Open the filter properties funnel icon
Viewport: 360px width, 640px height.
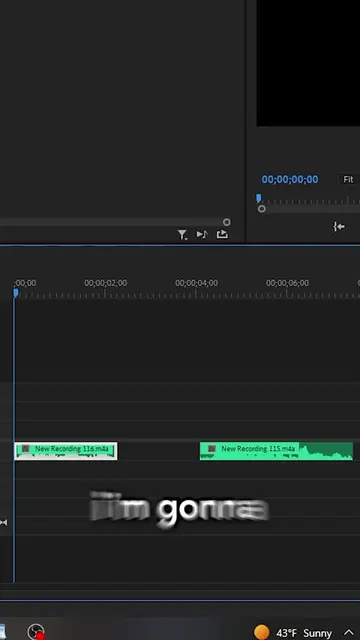(x=182, y=235)
